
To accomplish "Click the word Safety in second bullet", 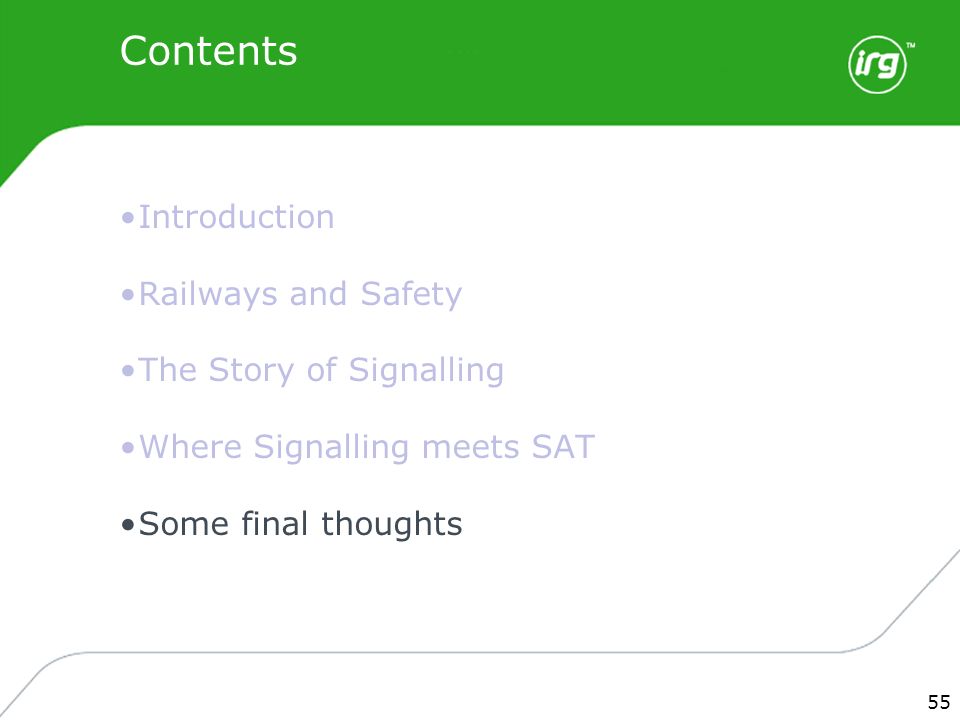I will pos(411,294).
